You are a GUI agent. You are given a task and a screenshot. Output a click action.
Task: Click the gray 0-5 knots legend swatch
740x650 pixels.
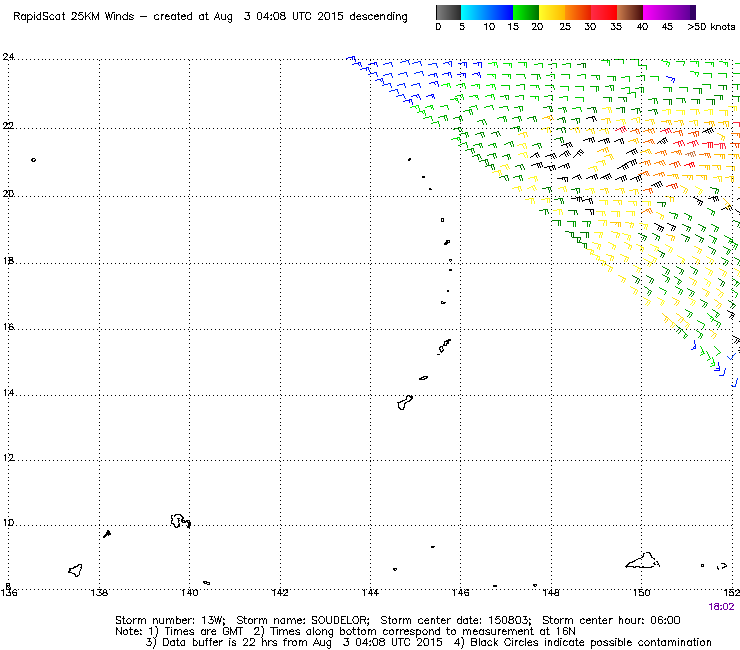pyautogui.click(x=448, y=12)
